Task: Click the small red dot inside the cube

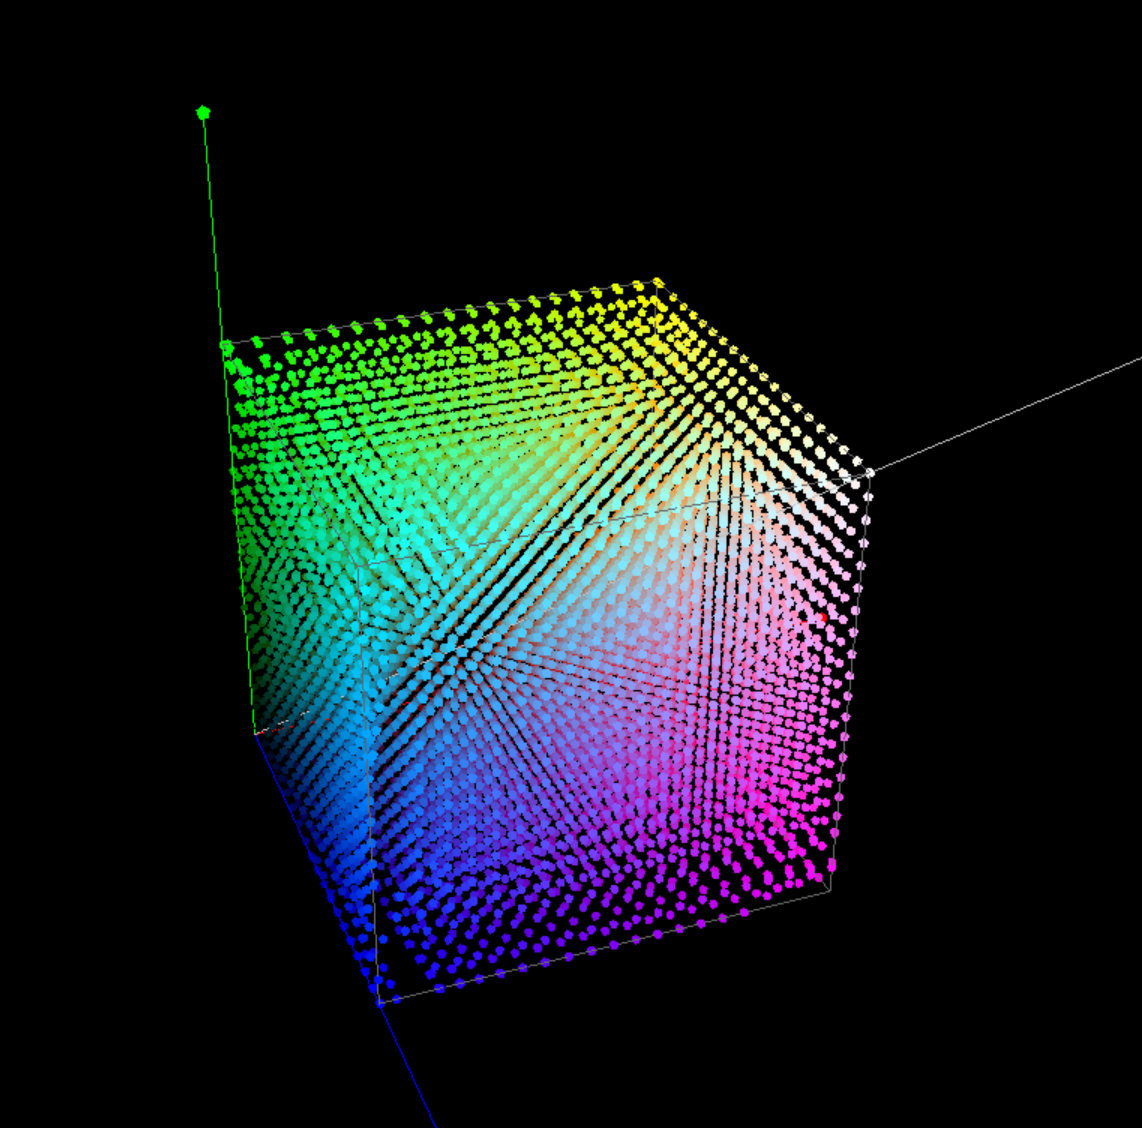Action: (x=822, y=618)
